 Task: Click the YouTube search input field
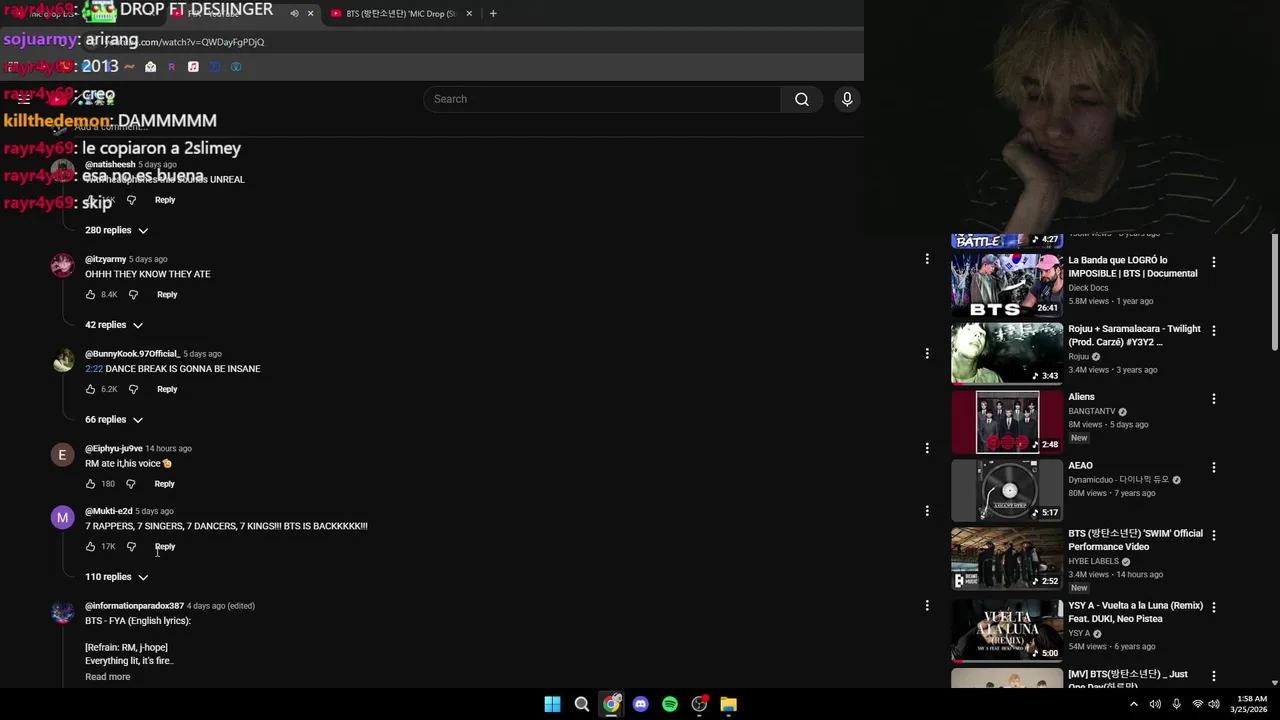pyautogui.click(x=602, y=99)
